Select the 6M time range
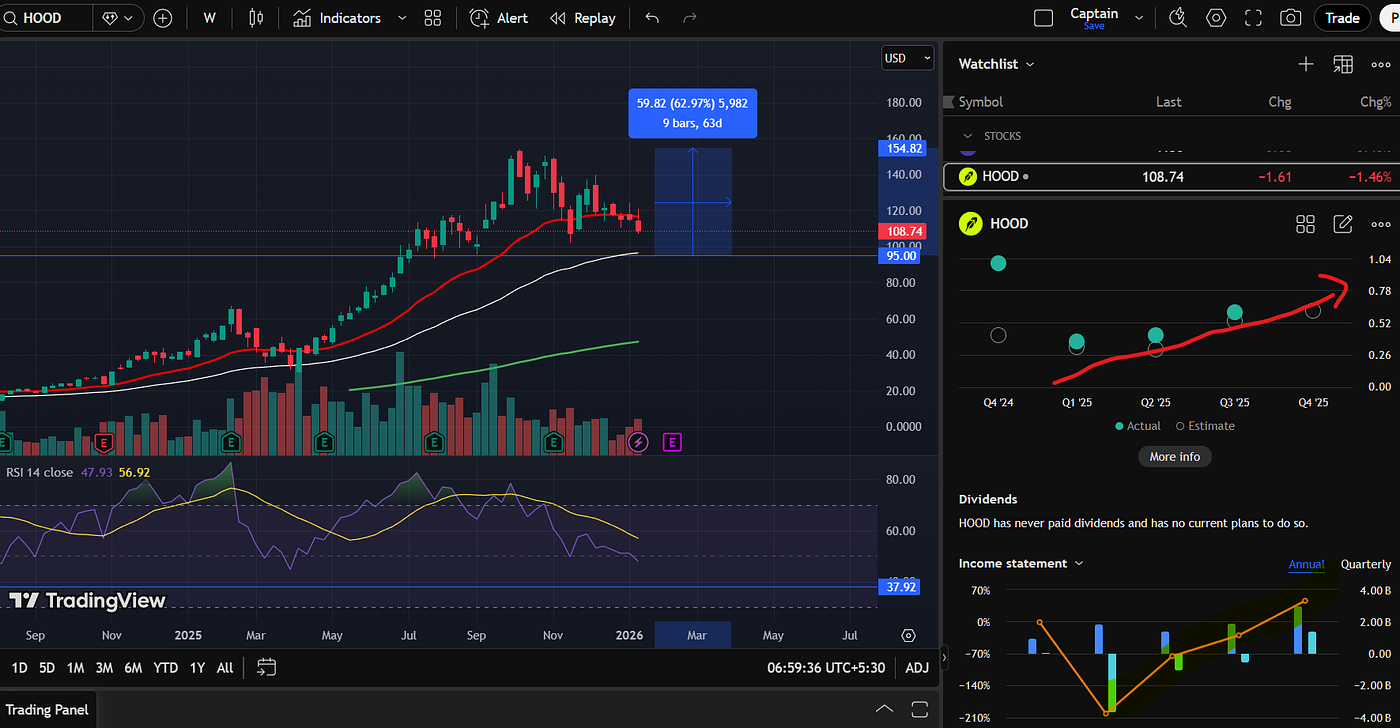1400x728 pixels. click(133, 668)
